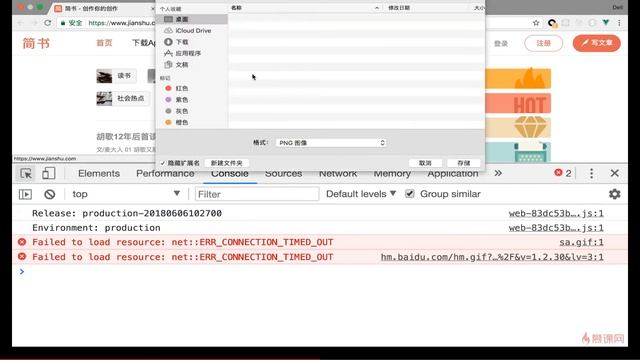Click the red error count badge
The height and width of the screenshot is (360, 640).
click(563, 173)
